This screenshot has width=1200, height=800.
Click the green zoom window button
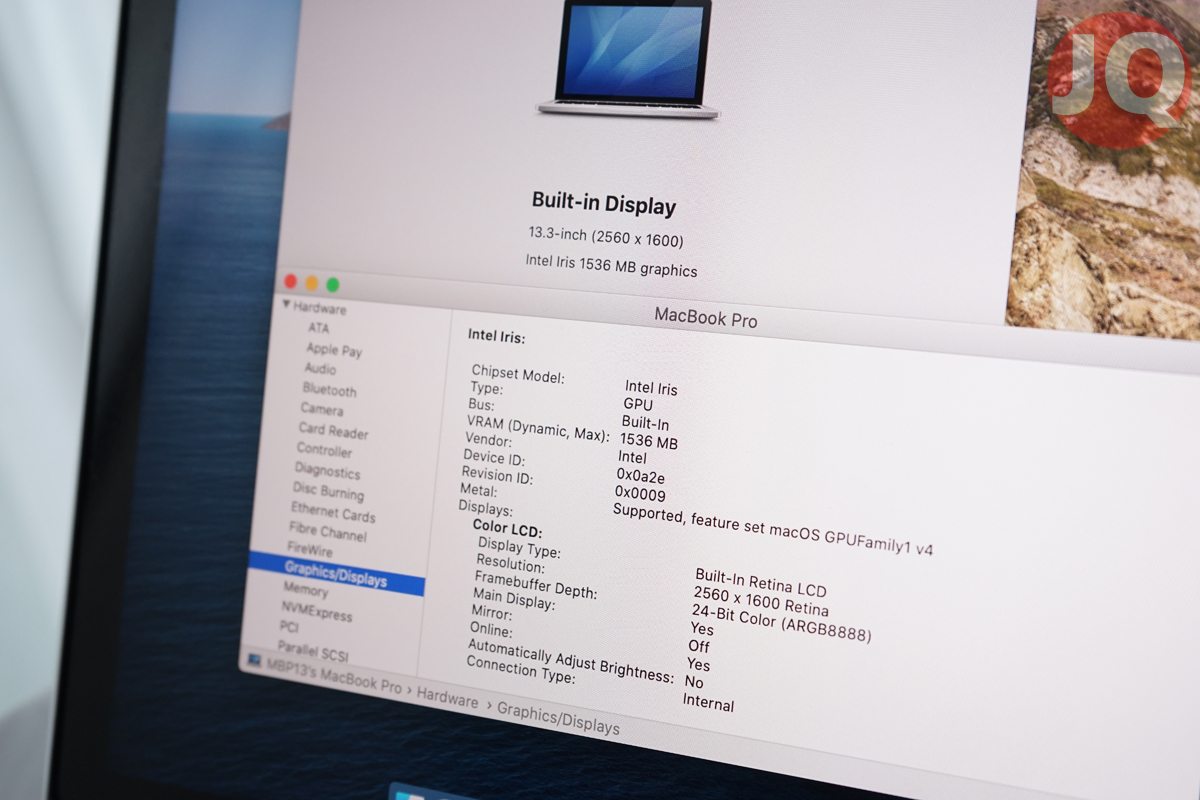click(x=333, y=286)
